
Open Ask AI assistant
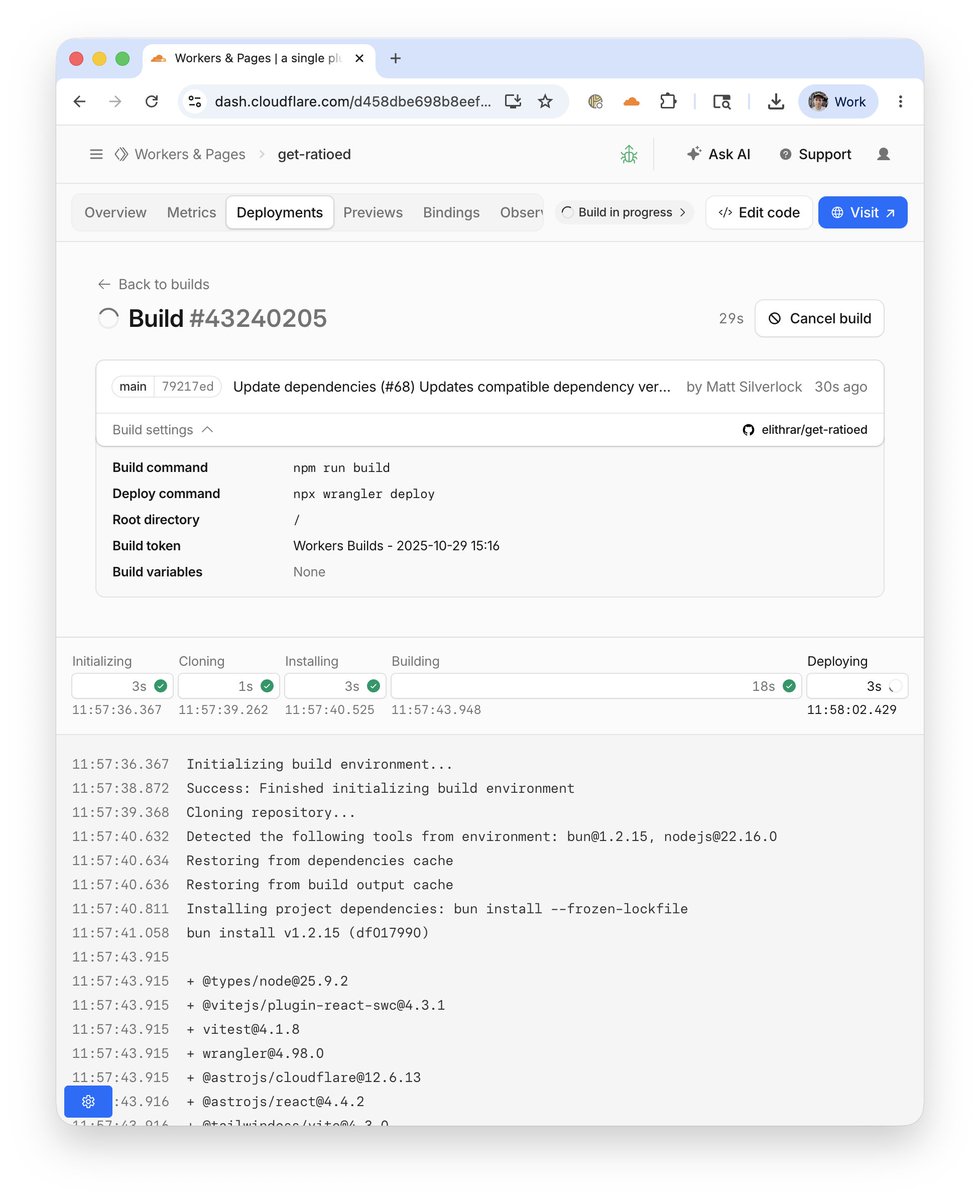pos(718,154)
